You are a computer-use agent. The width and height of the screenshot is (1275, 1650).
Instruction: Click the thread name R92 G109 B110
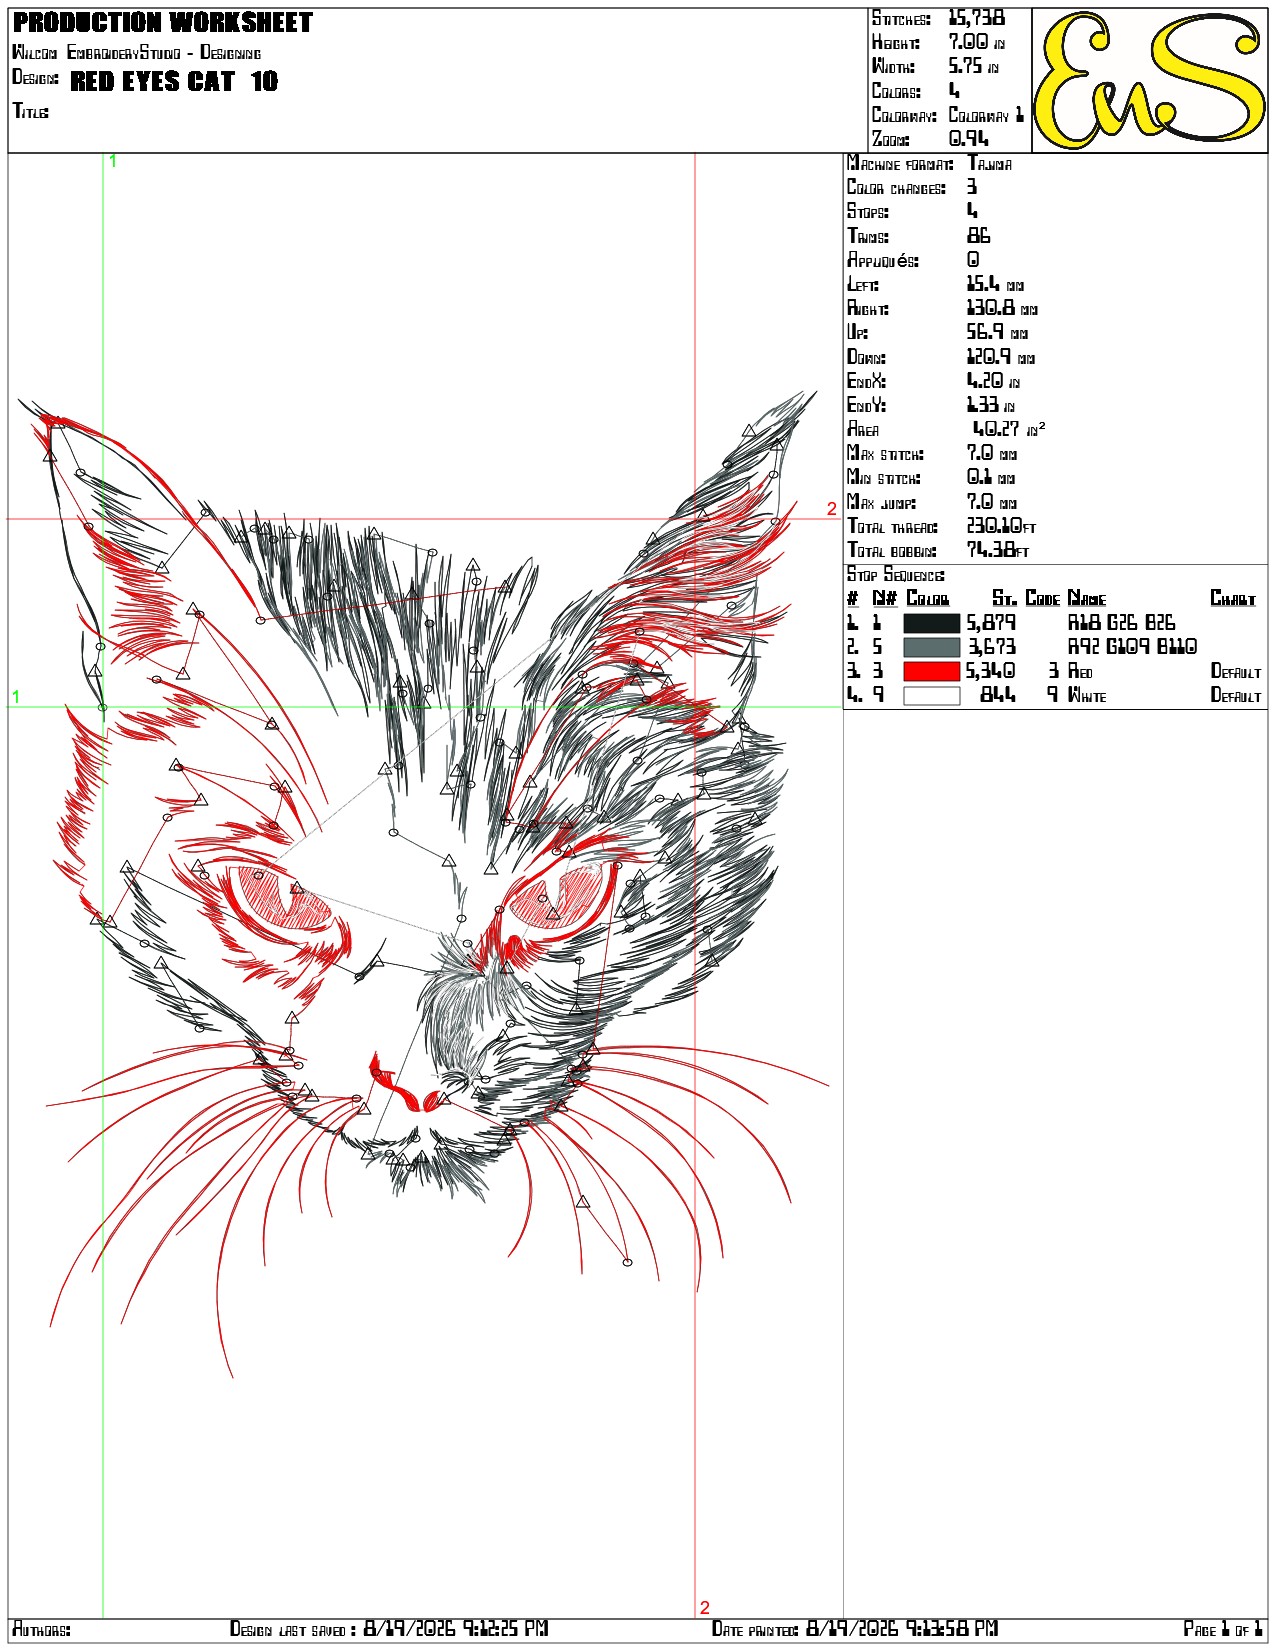1132,647
